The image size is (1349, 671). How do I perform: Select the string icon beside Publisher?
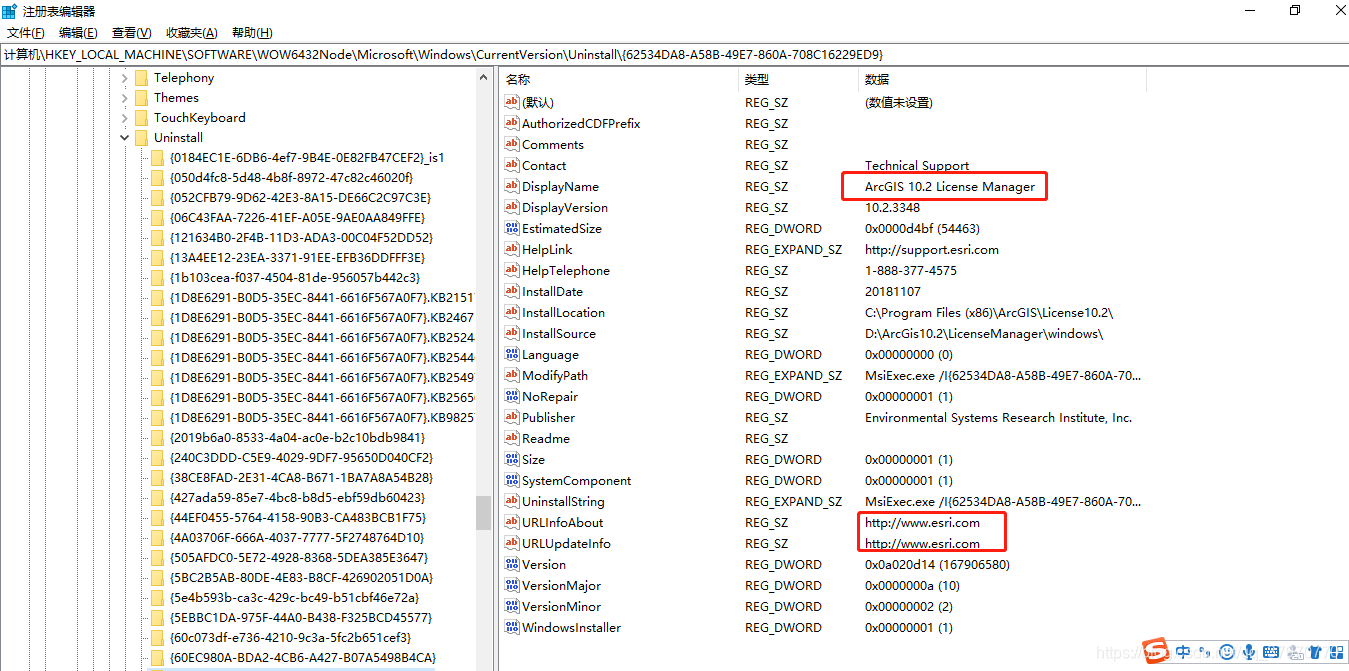(x=512, y=418)
